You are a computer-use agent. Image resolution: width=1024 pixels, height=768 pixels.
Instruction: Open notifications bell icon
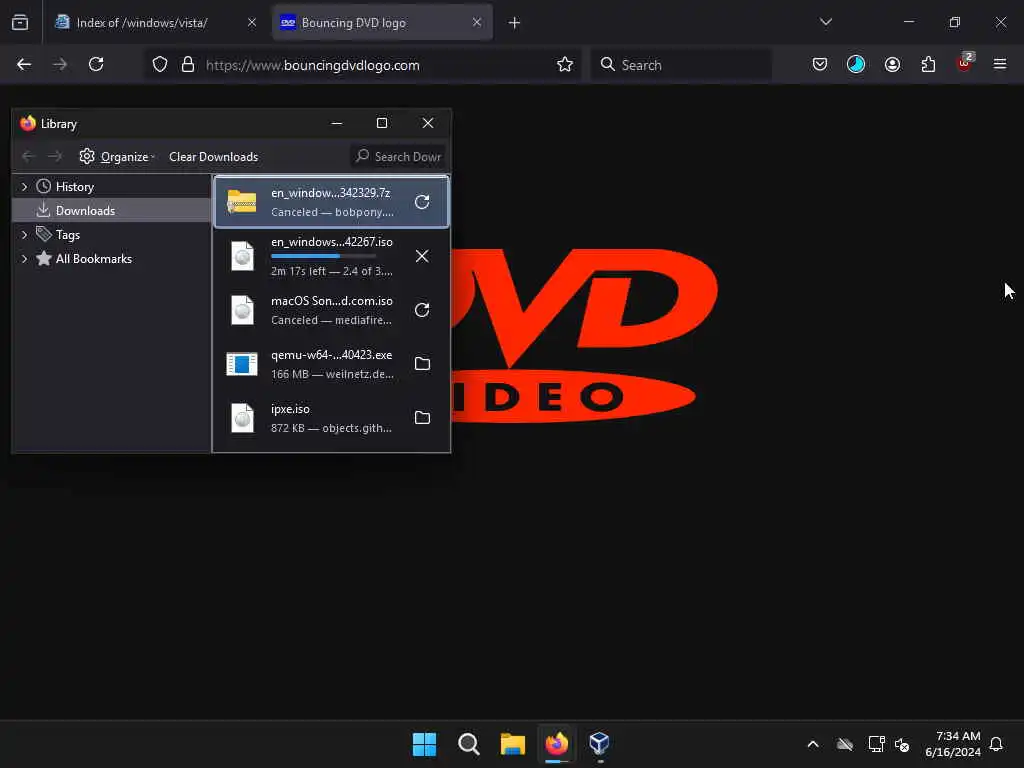tap(996, 744)
